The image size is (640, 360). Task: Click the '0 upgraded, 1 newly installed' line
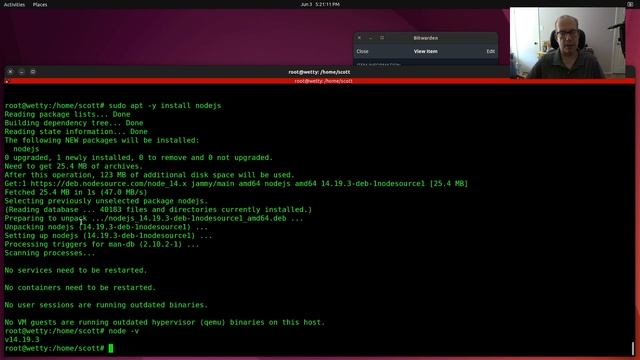[x=138, y=158]
